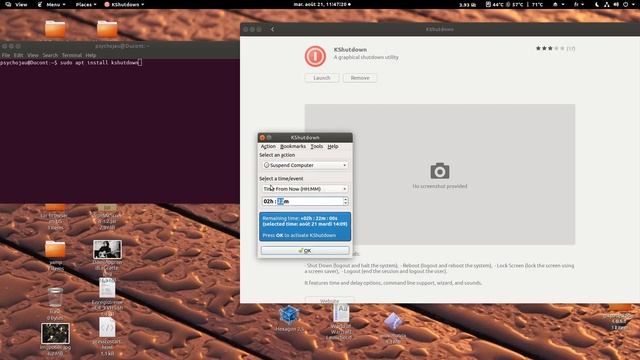
Task: Click the OK button in the KShutdown dialog
Action: click(x=305, y=251)
